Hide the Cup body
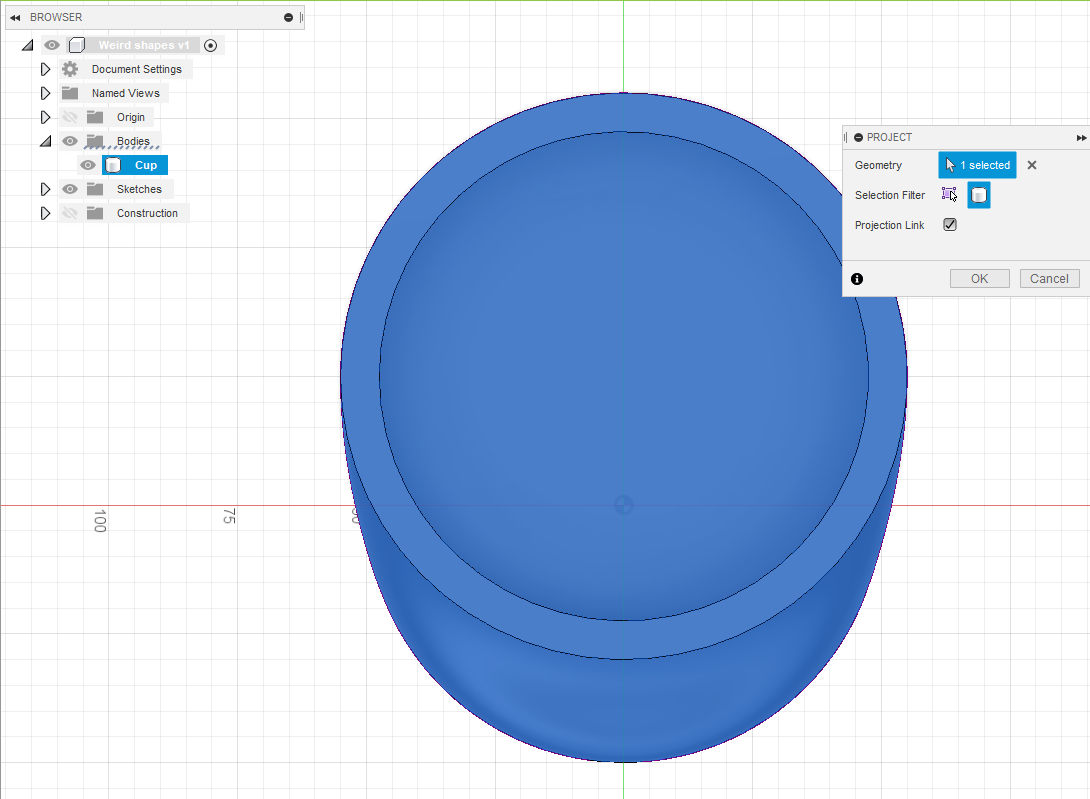This screenshot has height=799, width=1090. pyautogui.click(x=88, y=166)
